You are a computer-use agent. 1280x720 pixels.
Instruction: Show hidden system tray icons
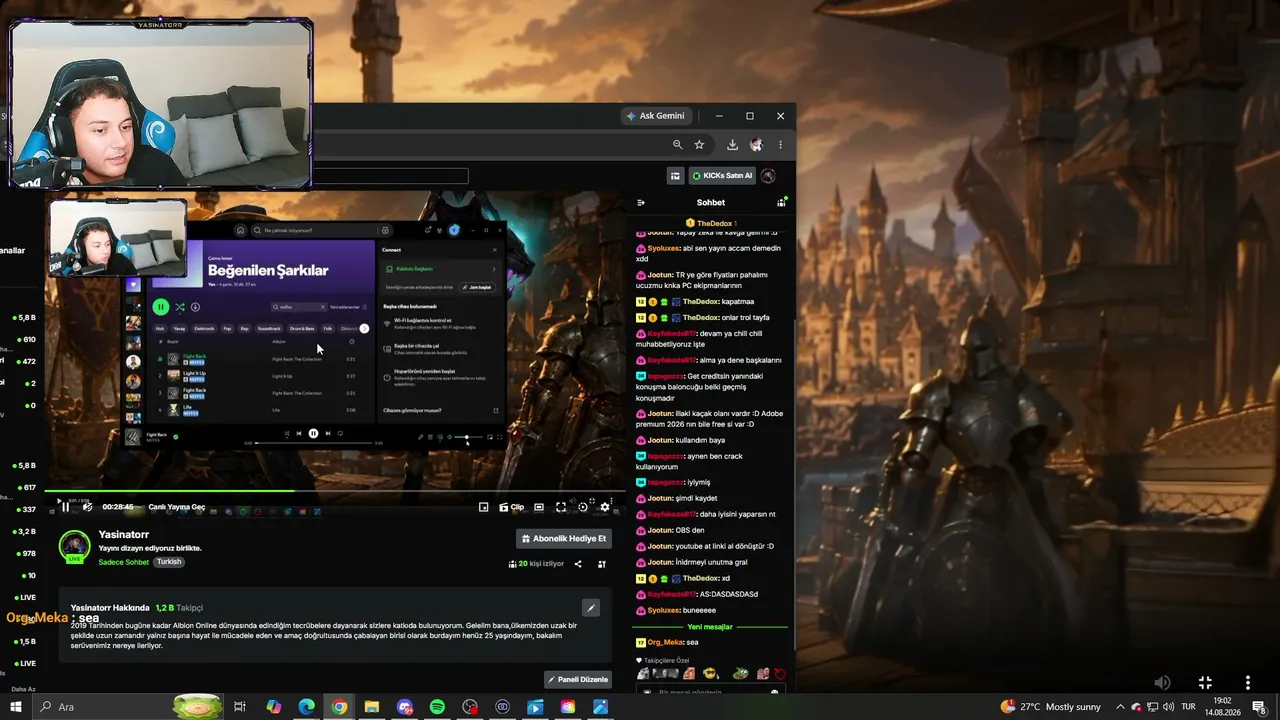[1120, 707]
